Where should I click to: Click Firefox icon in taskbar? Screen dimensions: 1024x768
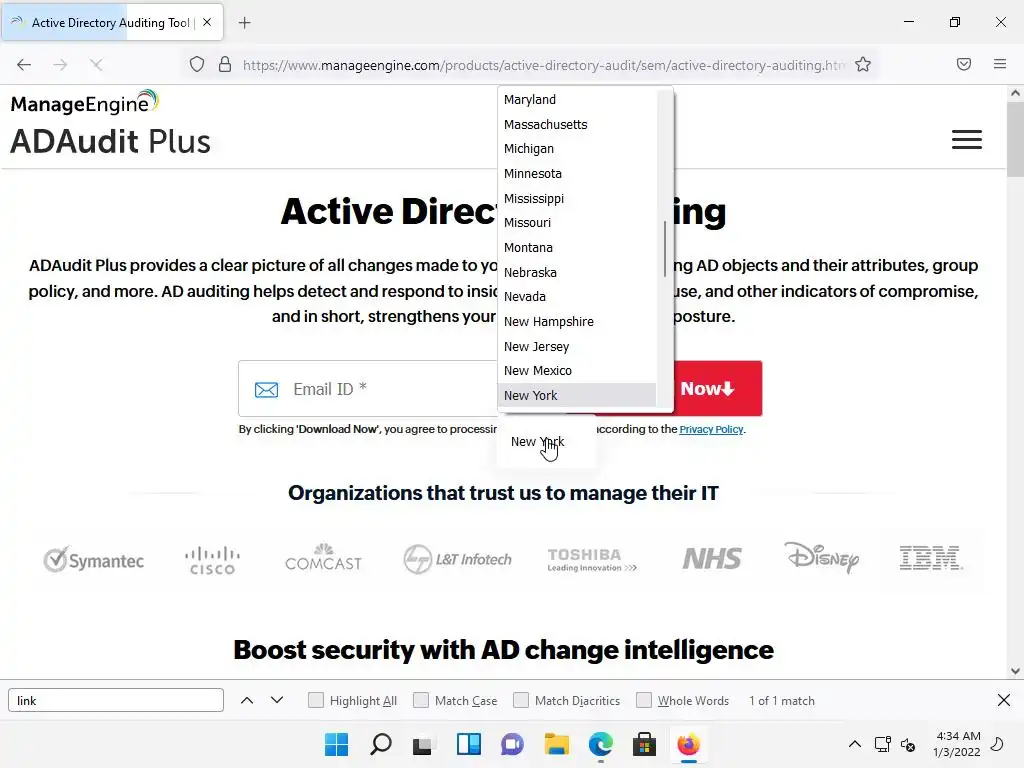688,744
